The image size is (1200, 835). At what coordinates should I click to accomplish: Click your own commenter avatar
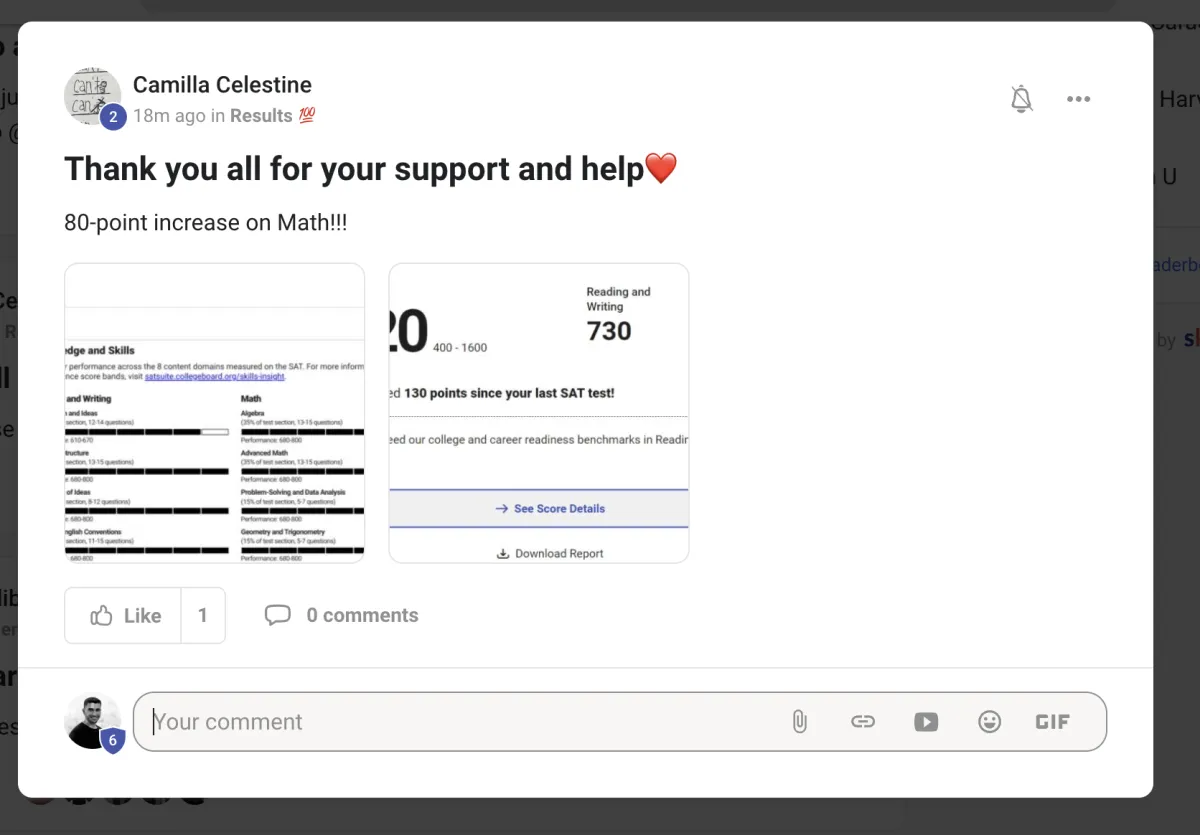(x=88, y=717)
